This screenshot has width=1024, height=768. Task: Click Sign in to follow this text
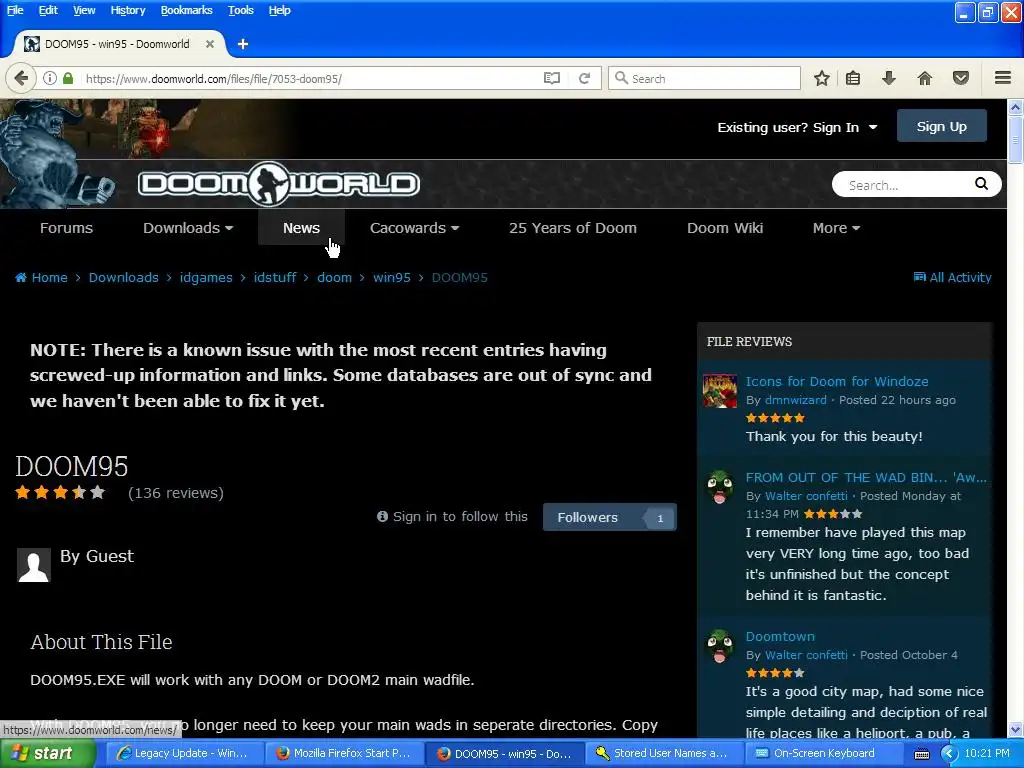pos(460,517)
